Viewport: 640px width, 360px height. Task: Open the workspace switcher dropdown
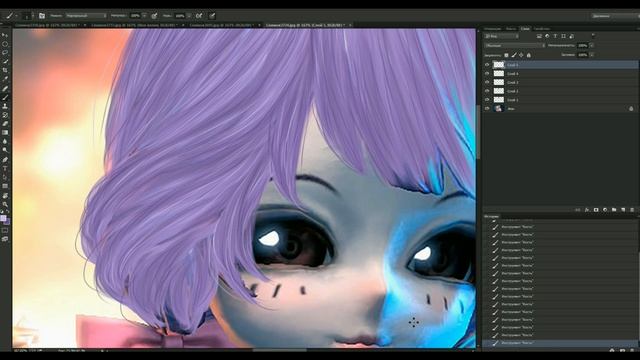[616, 16]
